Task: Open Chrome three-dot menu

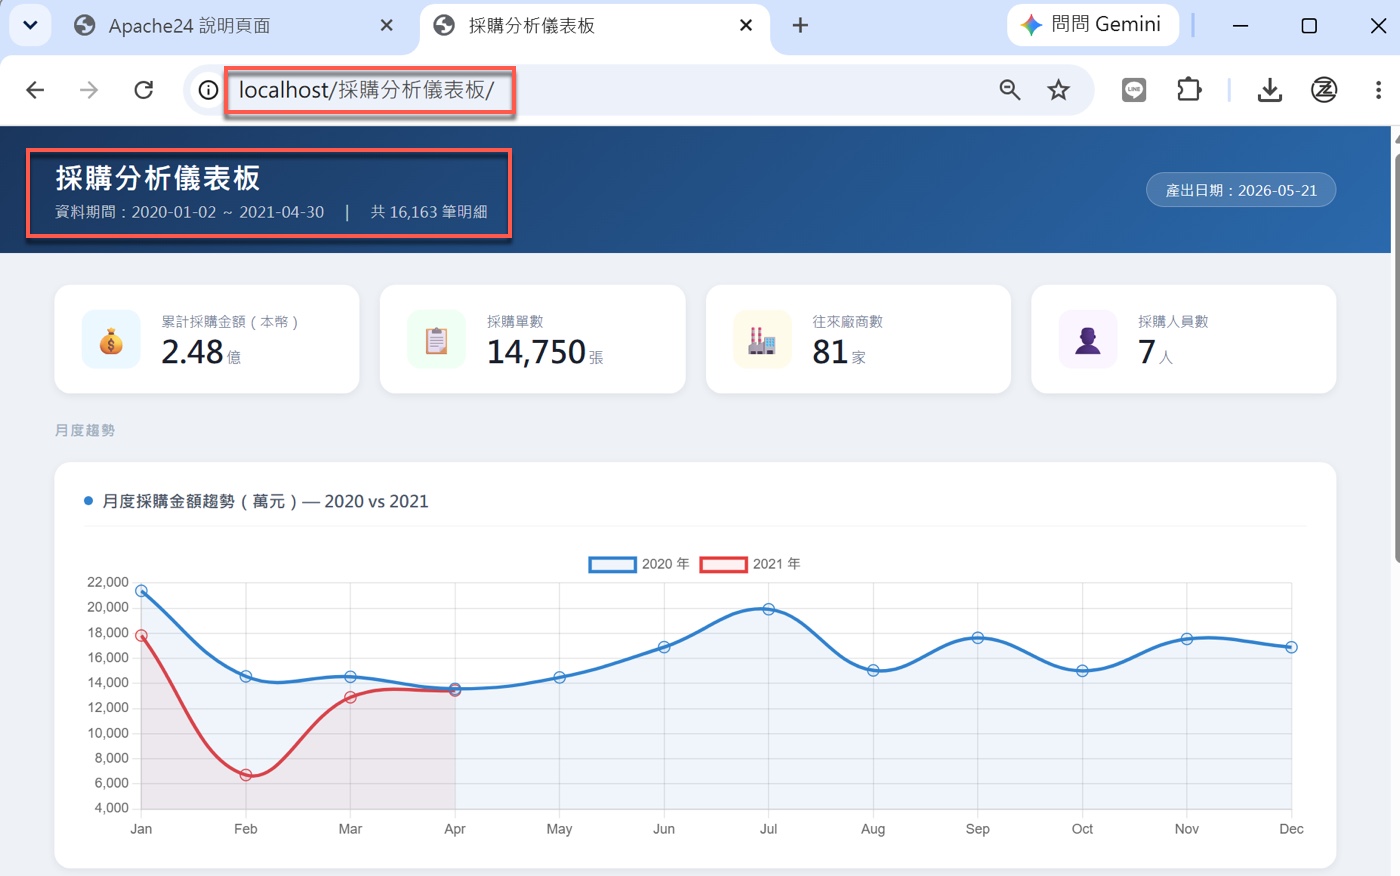Action: (x=1378, y=90)
